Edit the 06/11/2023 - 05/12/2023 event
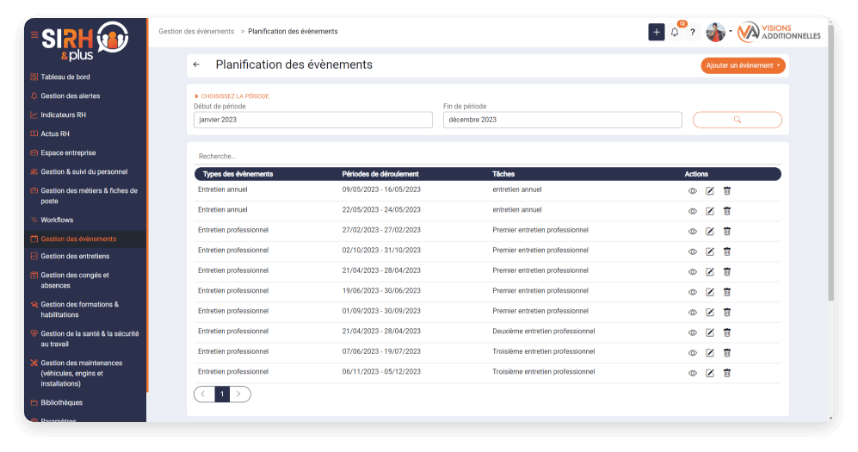The width and height of the screenshot is (858, 452). [x=710, y=373]
